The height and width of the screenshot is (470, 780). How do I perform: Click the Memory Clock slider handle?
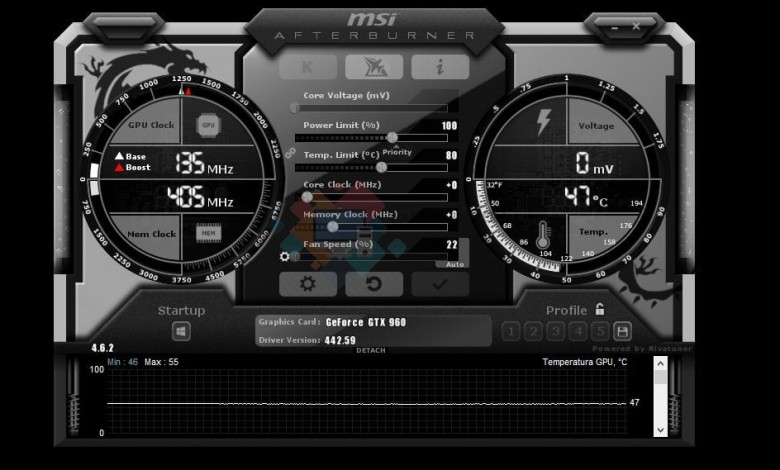[x=332, y=227]
